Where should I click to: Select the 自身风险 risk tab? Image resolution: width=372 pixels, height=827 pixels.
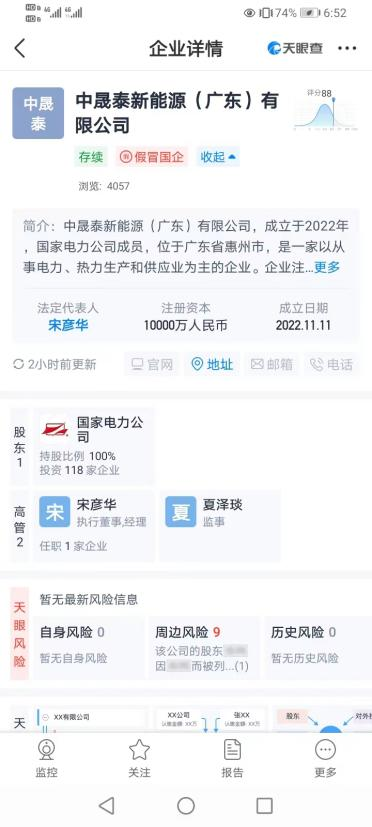click(x=88, y=647)
